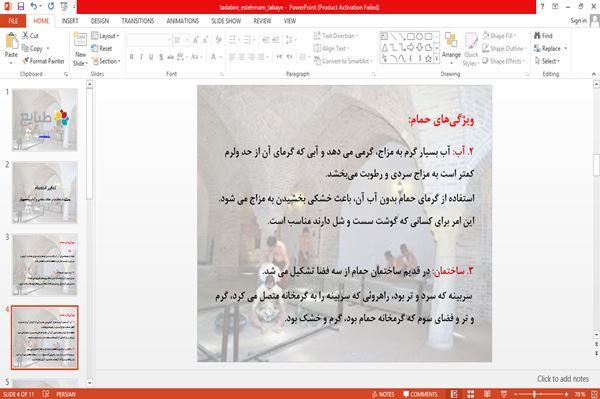
Task: Justify the text
Action: pyautogui.click(x=261, y=57)
